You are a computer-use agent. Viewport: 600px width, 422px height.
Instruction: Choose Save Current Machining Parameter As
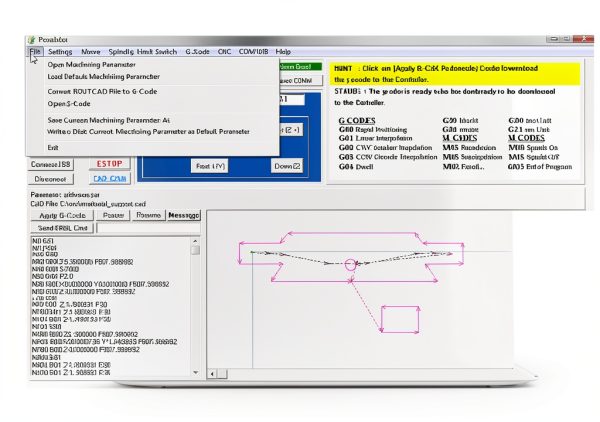click(x=108, y=120)
